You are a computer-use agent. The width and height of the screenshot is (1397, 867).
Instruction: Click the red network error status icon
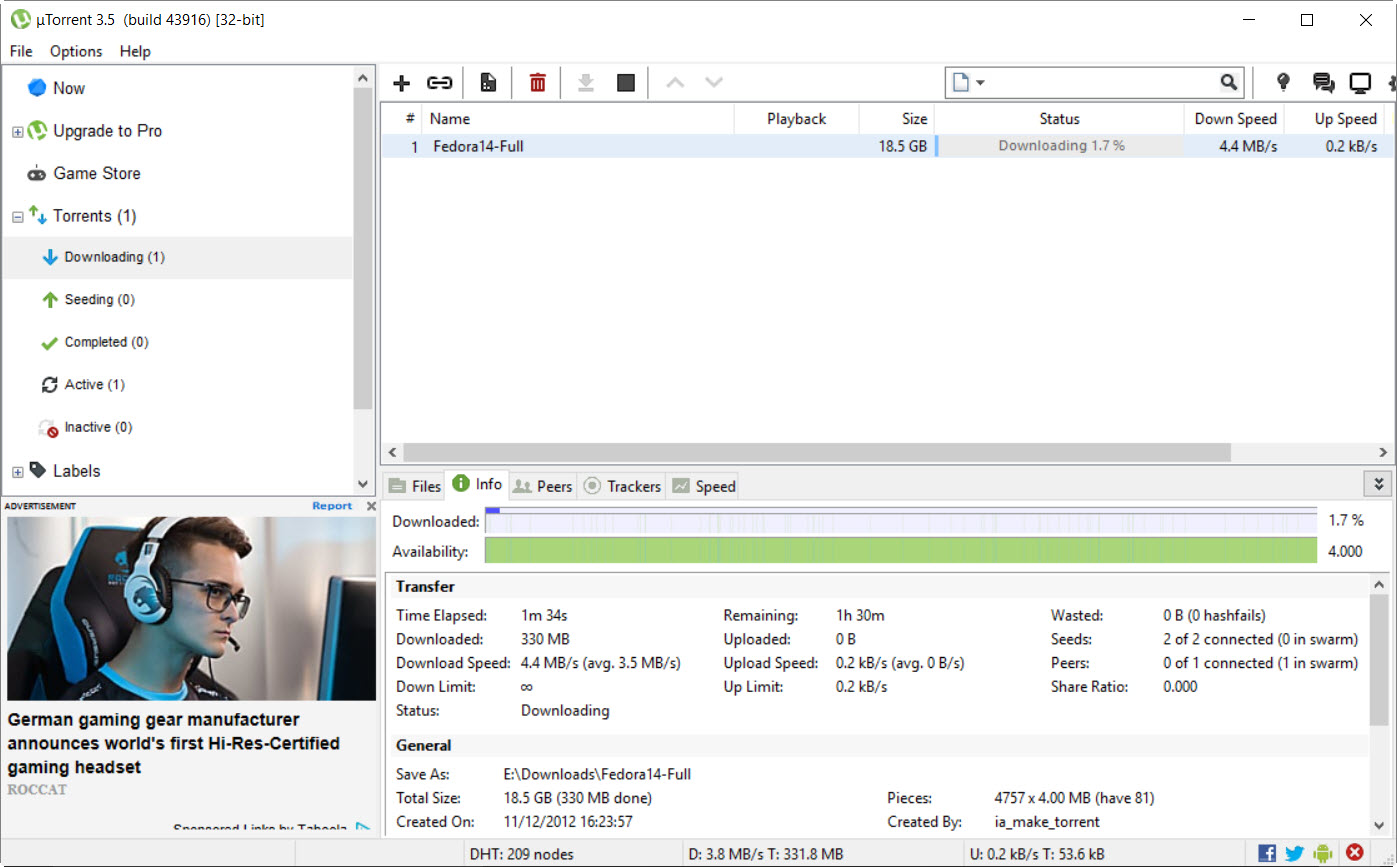[x=1355, y=853]
